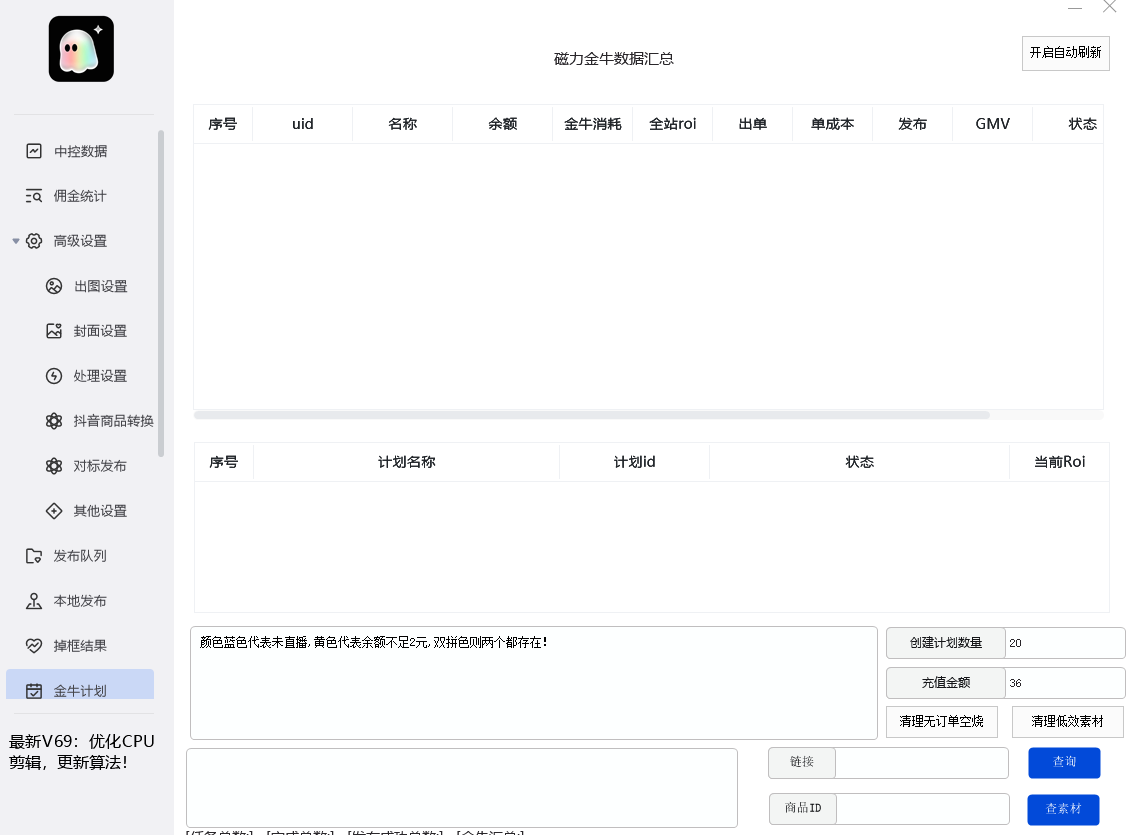Viewport: 1139px width, 835px height.
Task: Select the 高级设置 menu entry
Action: click(80, 241)
